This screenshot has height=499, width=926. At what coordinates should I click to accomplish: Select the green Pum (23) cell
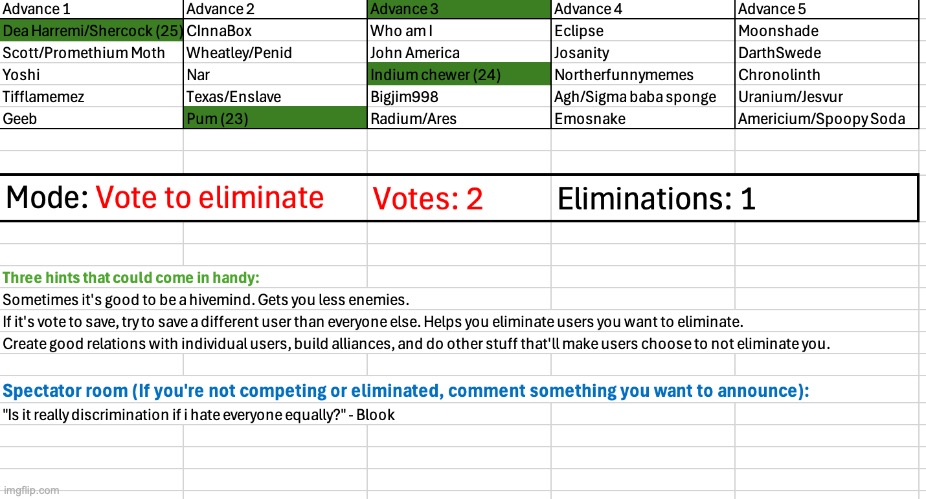tap(275, 119)
